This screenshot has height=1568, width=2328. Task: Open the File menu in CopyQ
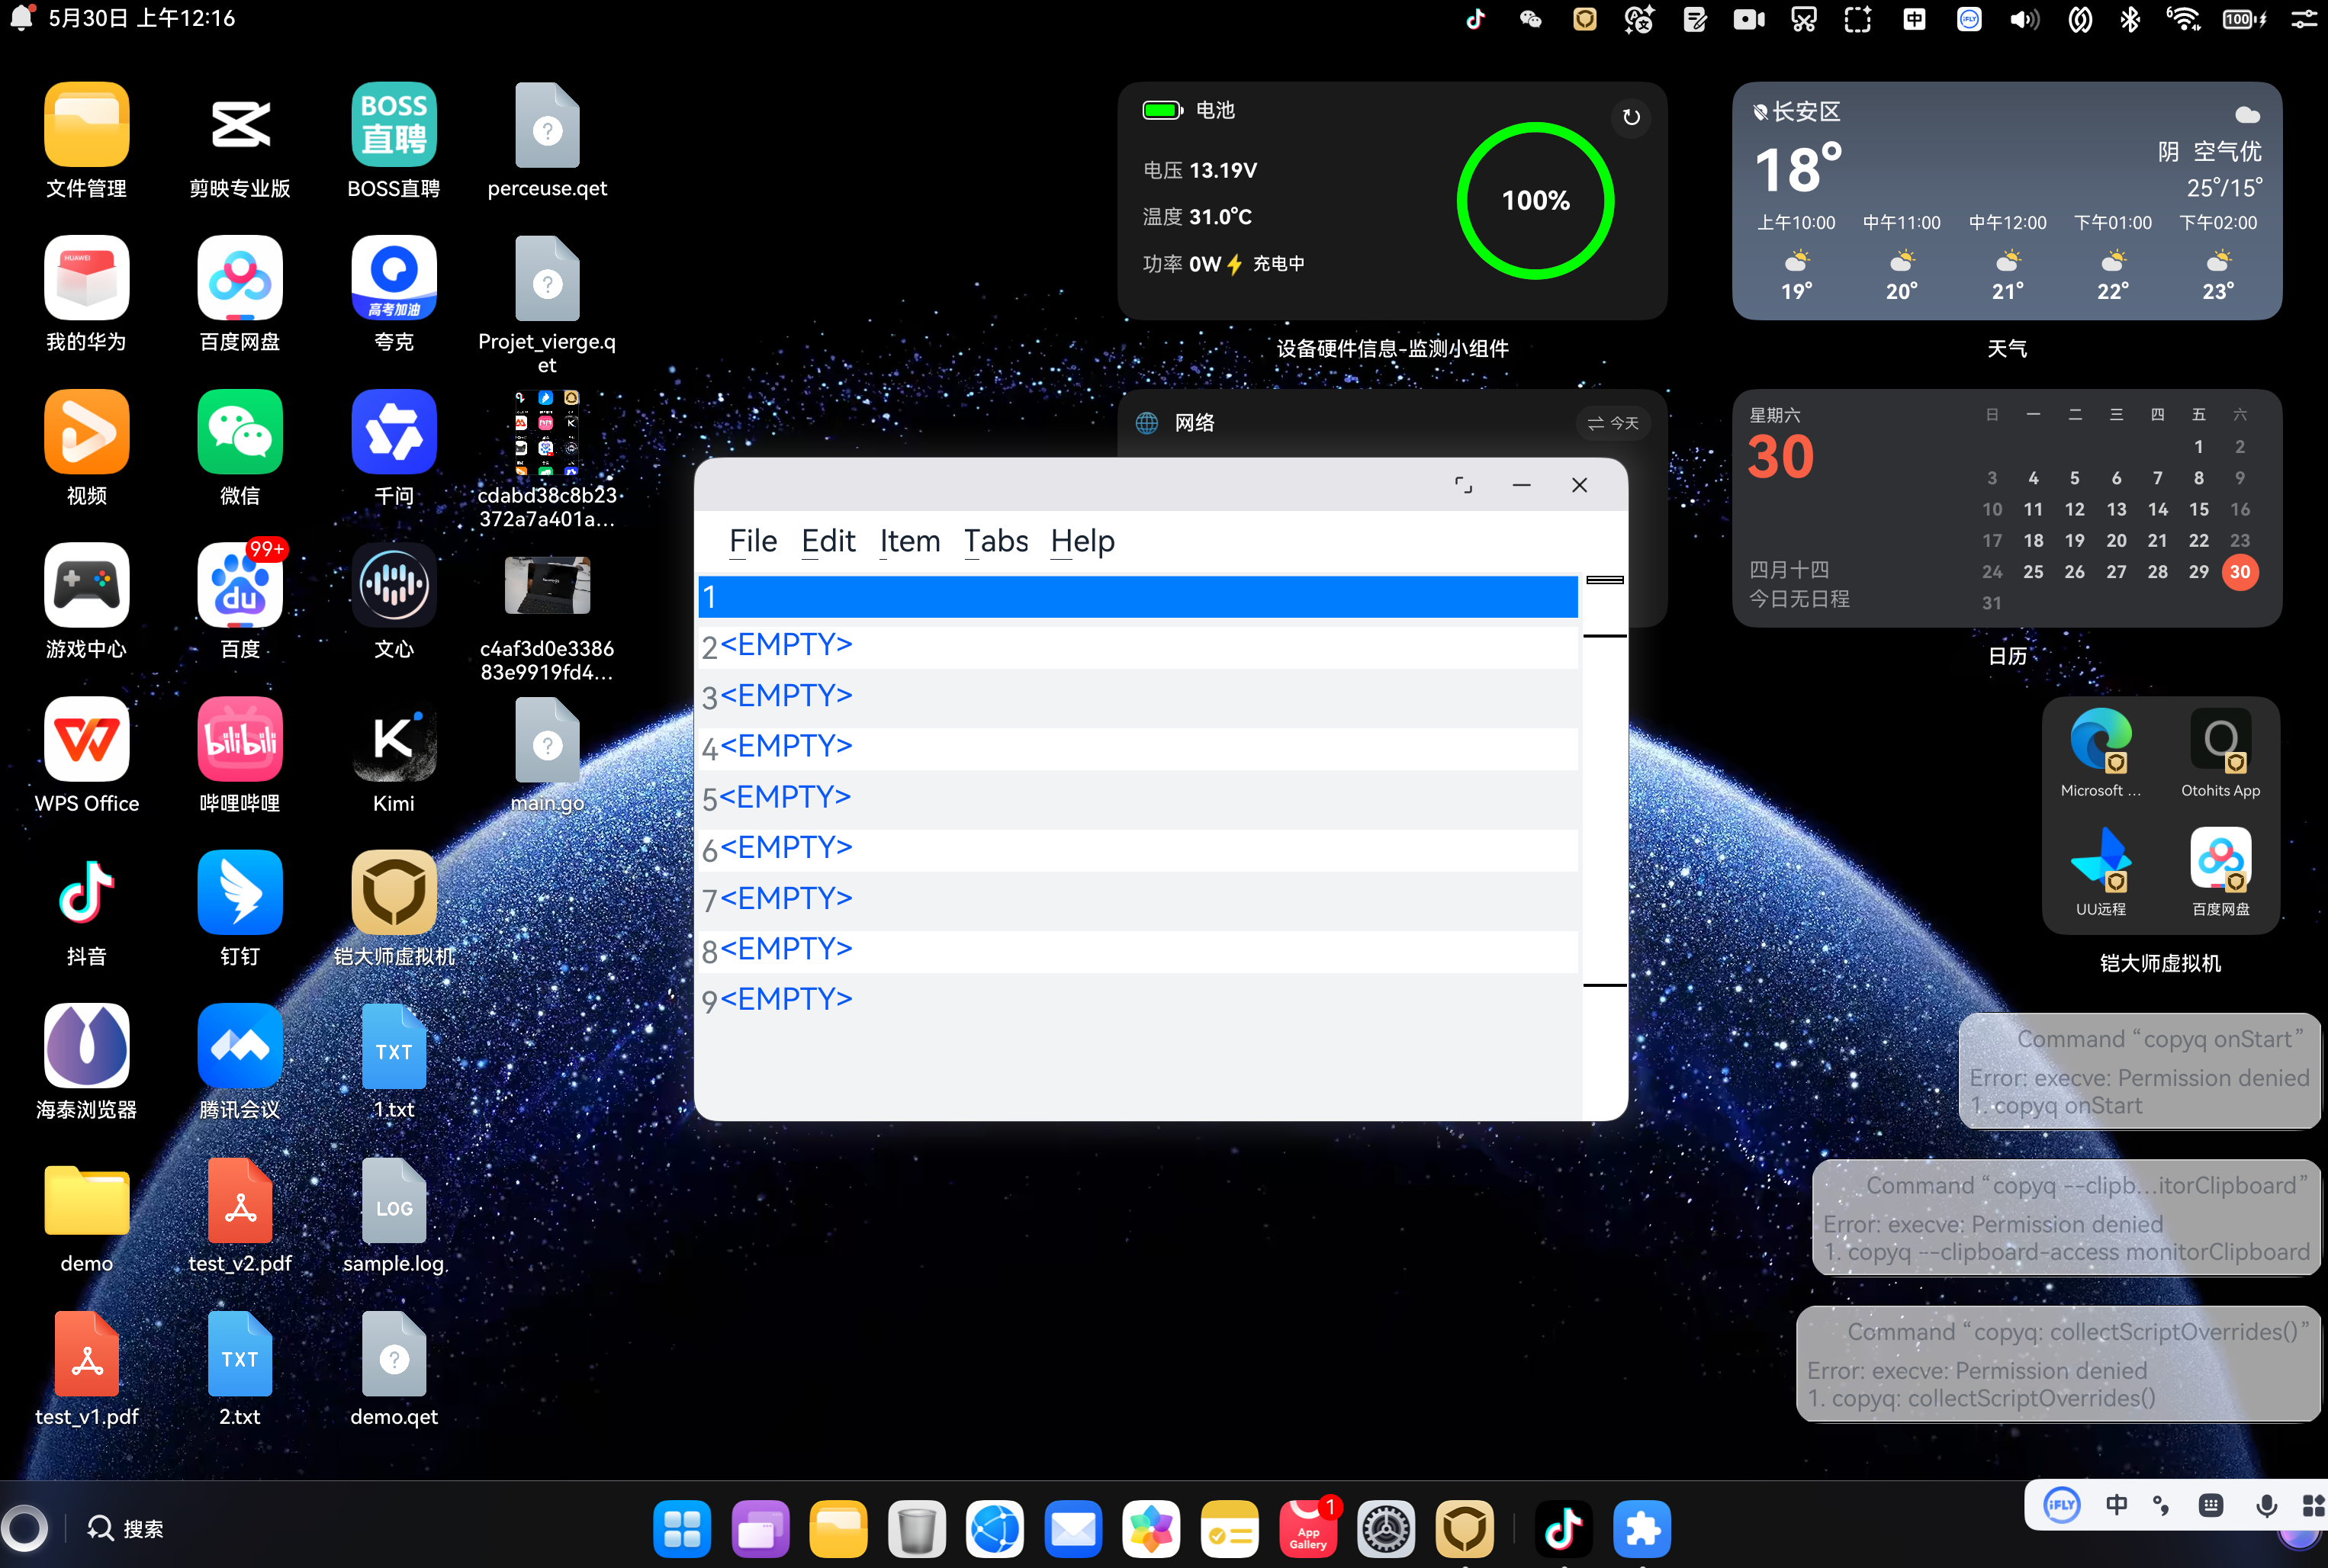point(752,541)
